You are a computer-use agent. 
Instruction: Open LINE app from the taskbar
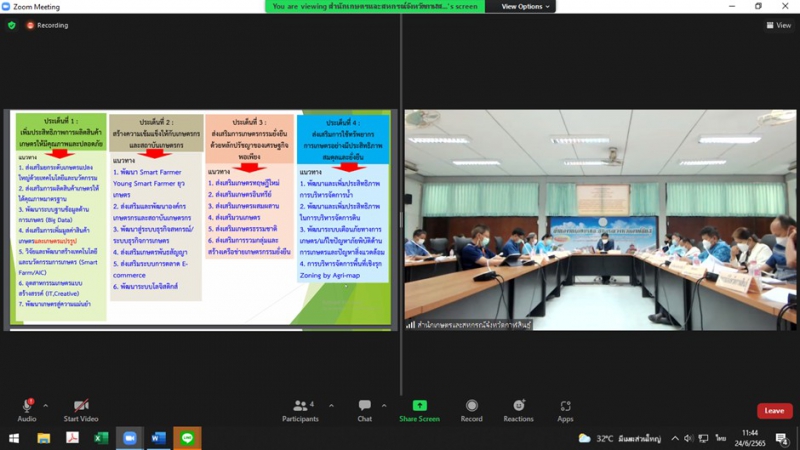[187, 438]
